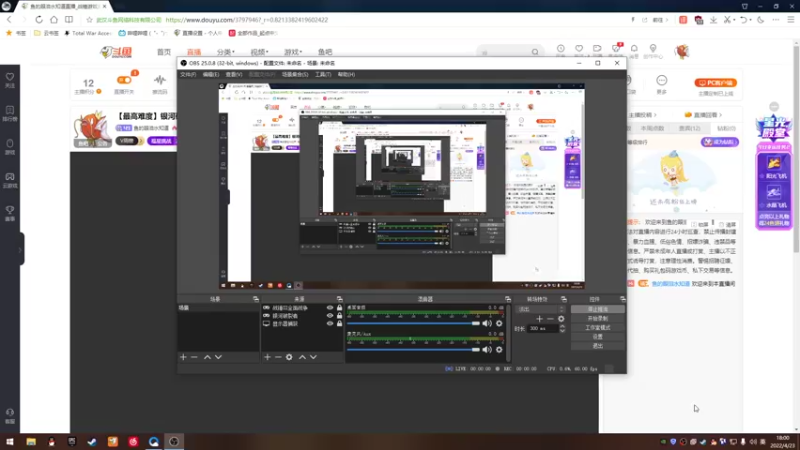
Task: Open Douyu creator center bulb icon
Action: [x=653, y=49]
